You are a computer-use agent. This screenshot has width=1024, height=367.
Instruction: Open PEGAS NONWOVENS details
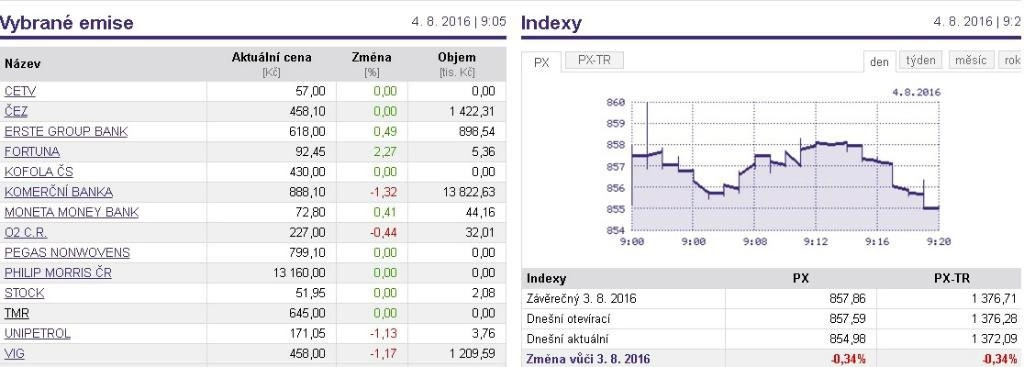pos(67,253)
